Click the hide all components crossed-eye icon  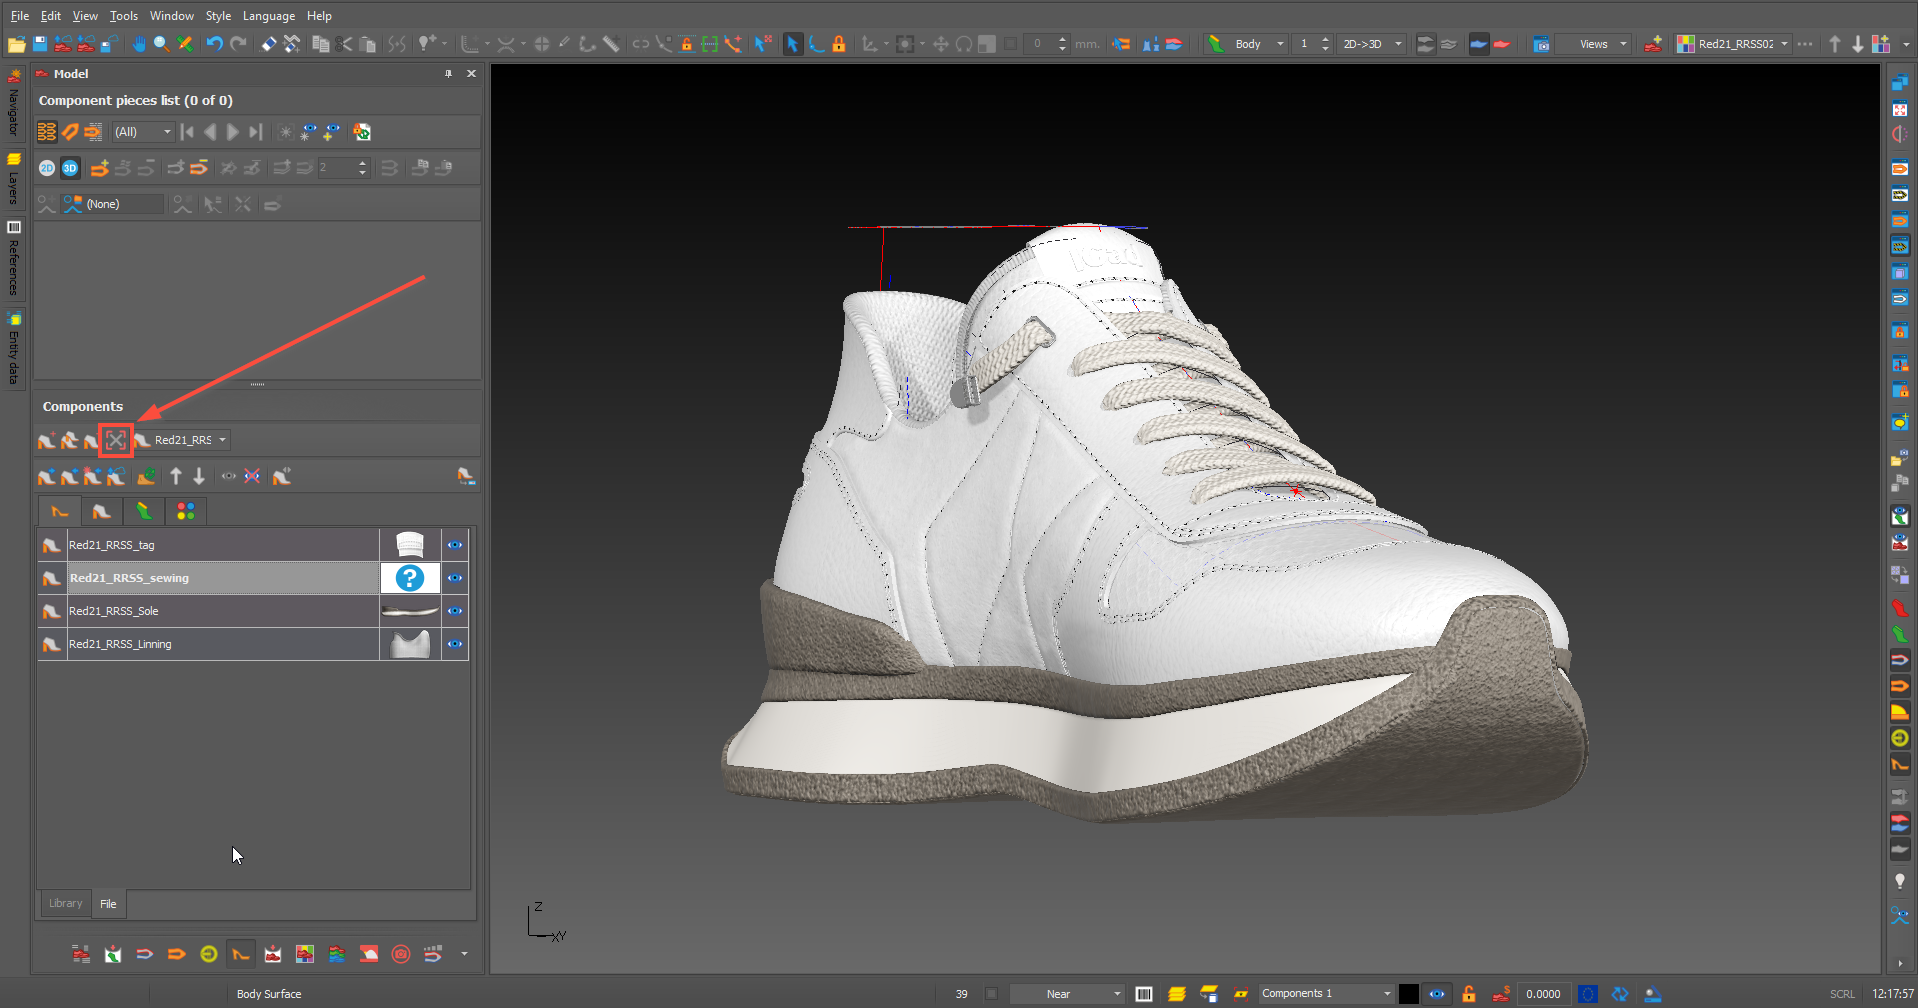pos(252,477)
